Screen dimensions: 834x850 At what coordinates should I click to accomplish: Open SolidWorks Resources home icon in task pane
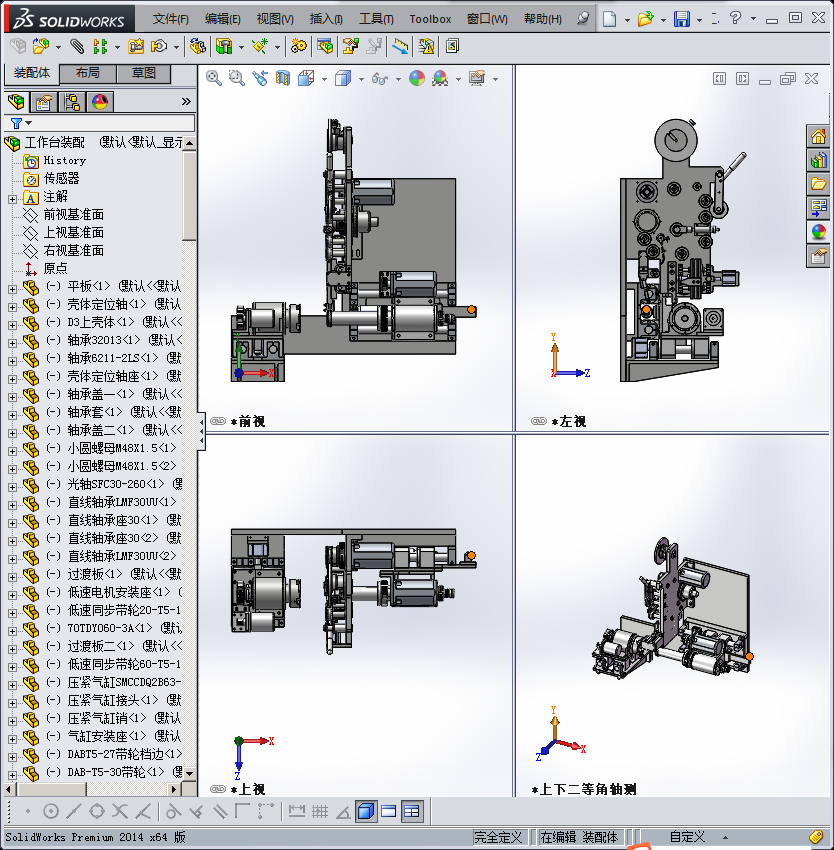(x=819, y=137)
